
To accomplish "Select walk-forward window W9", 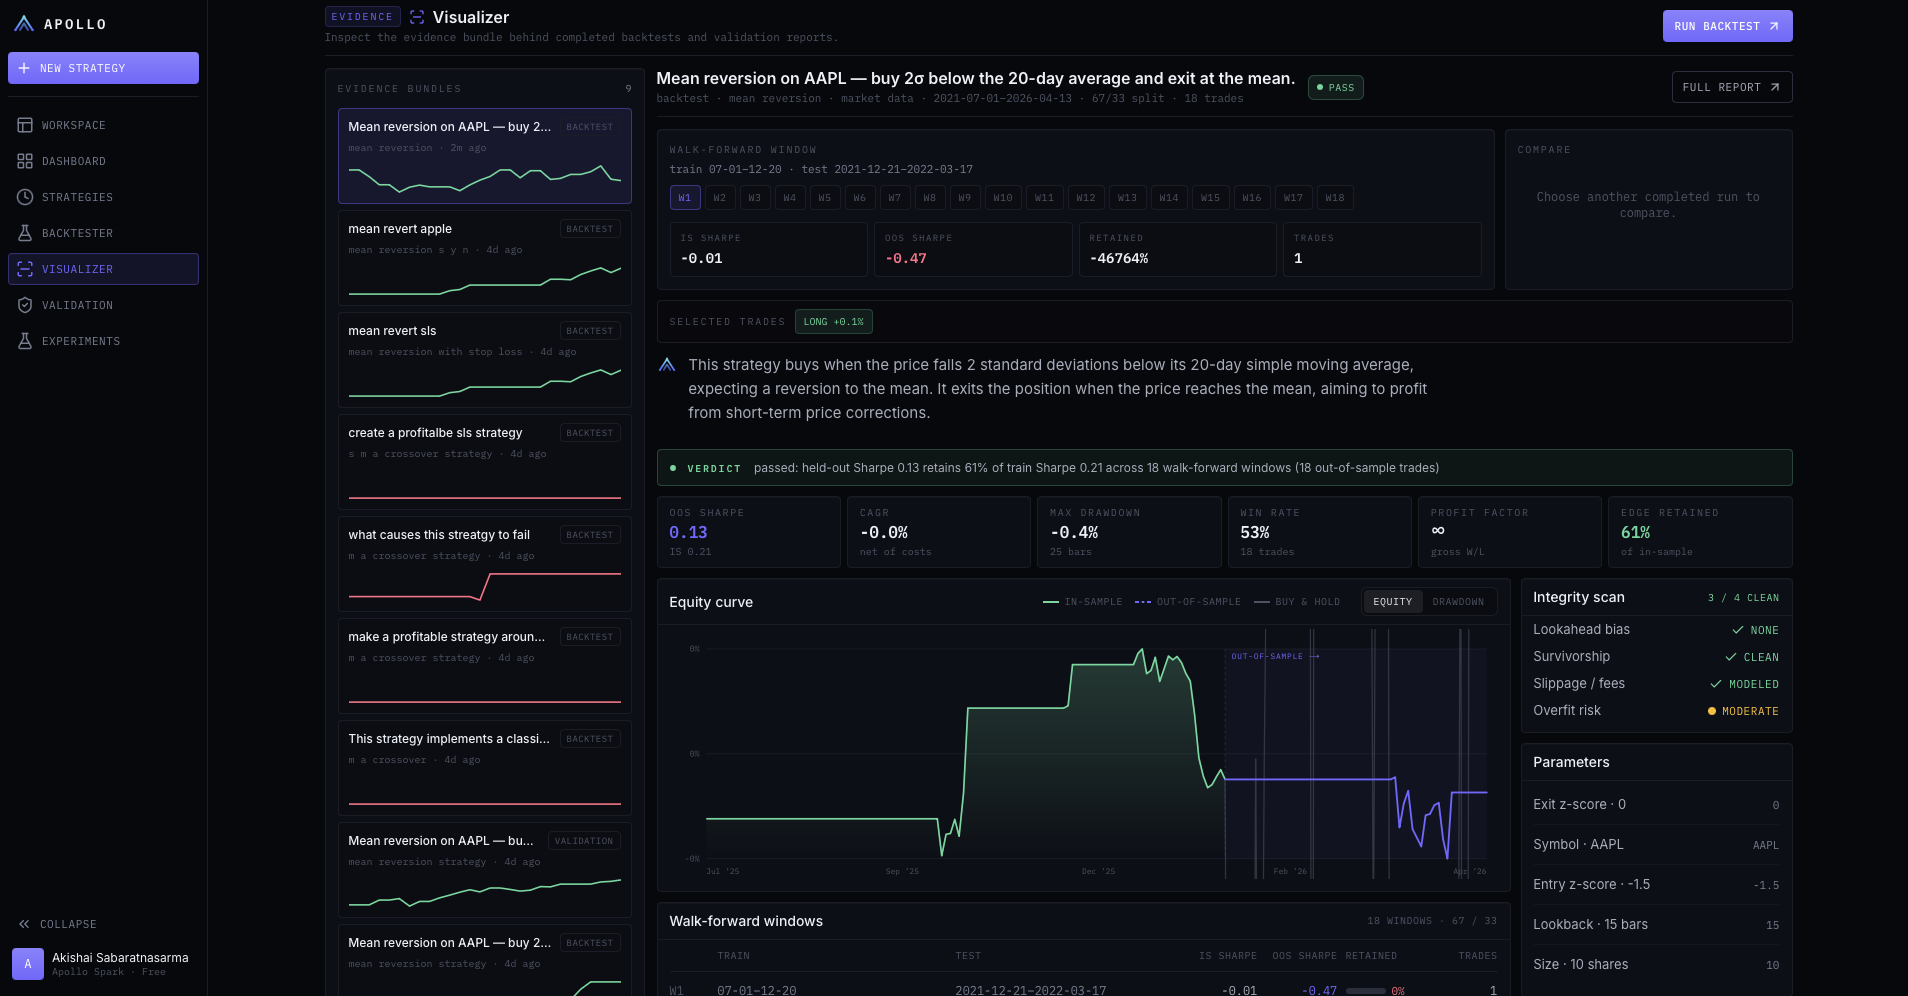I will (964, 198).
